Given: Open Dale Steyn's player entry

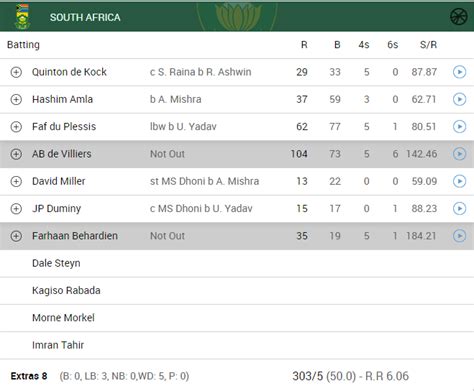Looking at the screenshot, I should point(56,263).
